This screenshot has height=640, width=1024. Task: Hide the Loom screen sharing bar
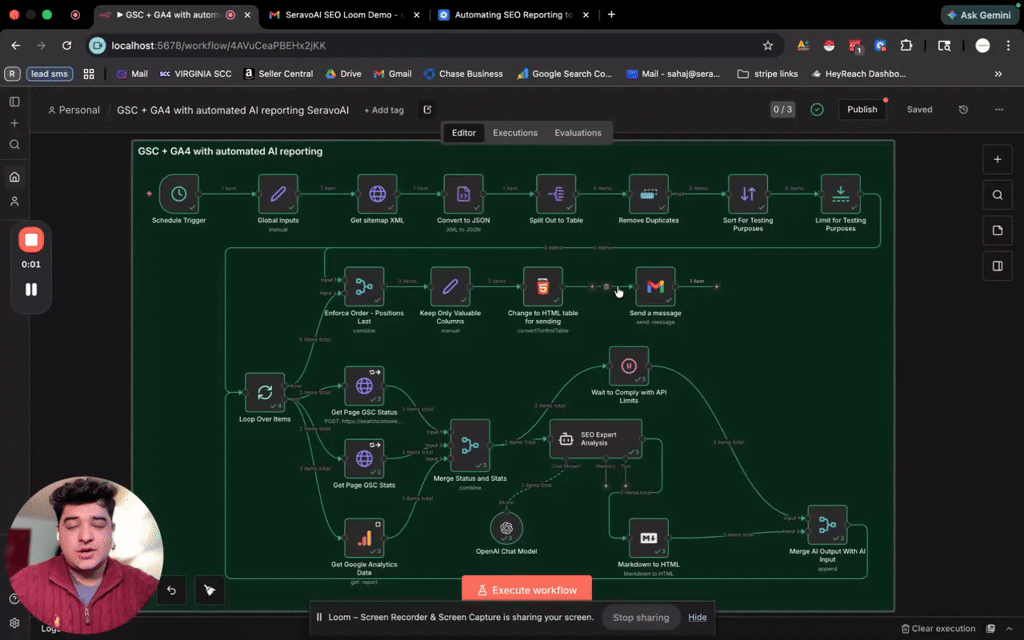pyautogui.click(x=697, y=617)
